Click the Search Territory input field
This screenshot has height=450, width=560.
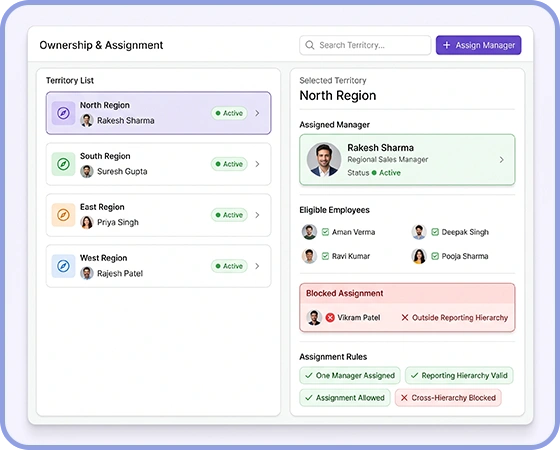coord(365,45)
